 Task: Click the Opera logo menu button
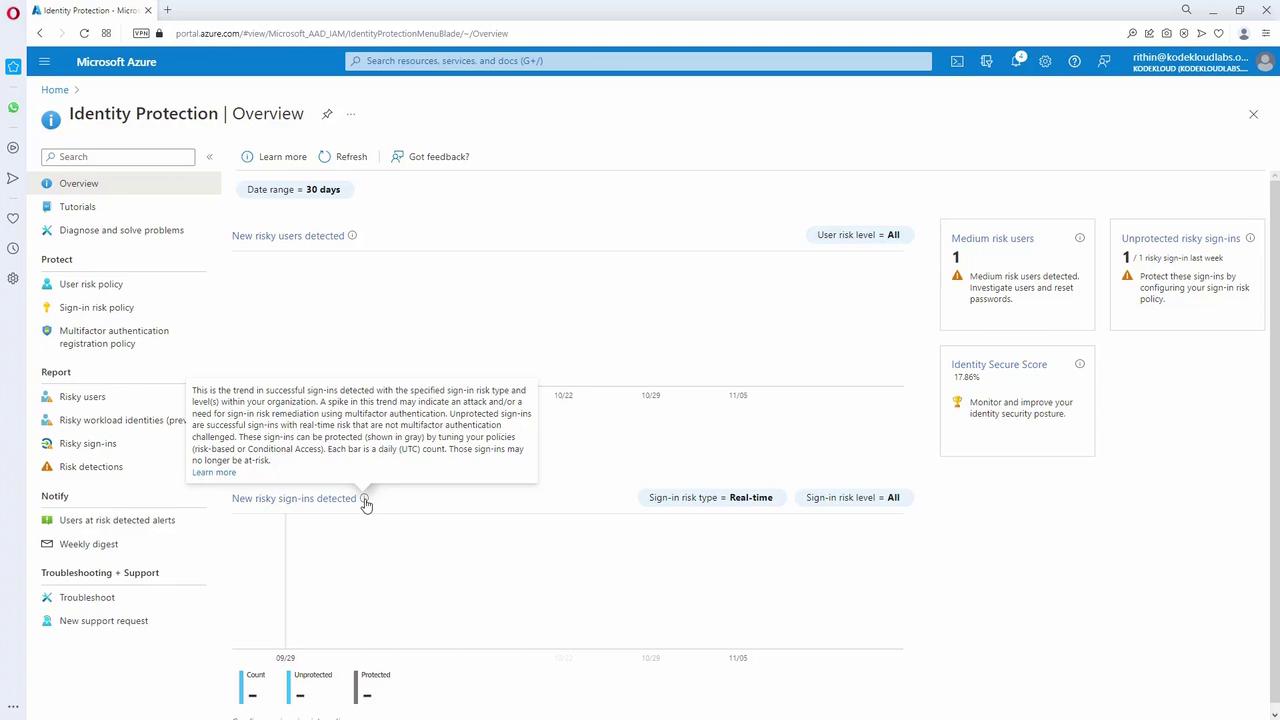point(13,11)
